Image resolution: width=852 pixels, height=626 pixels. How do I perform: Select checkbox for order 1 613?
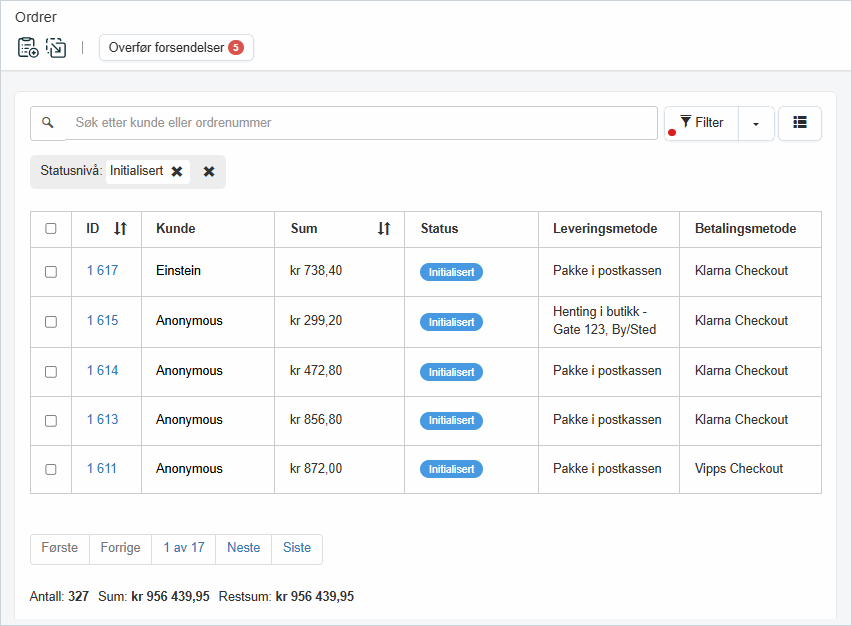(x=51, y=421)
